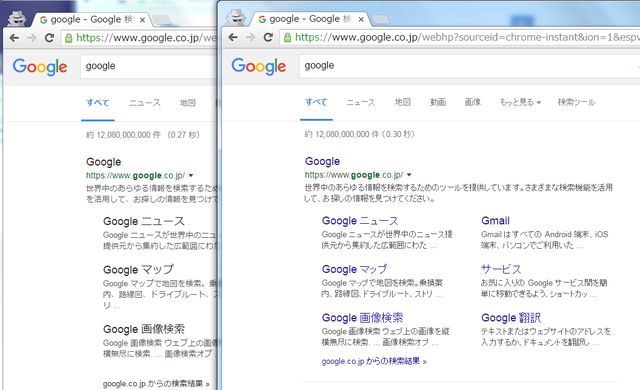640x390 pixels.
Task: Open Gmail link in right window
Action: point(496,221)
